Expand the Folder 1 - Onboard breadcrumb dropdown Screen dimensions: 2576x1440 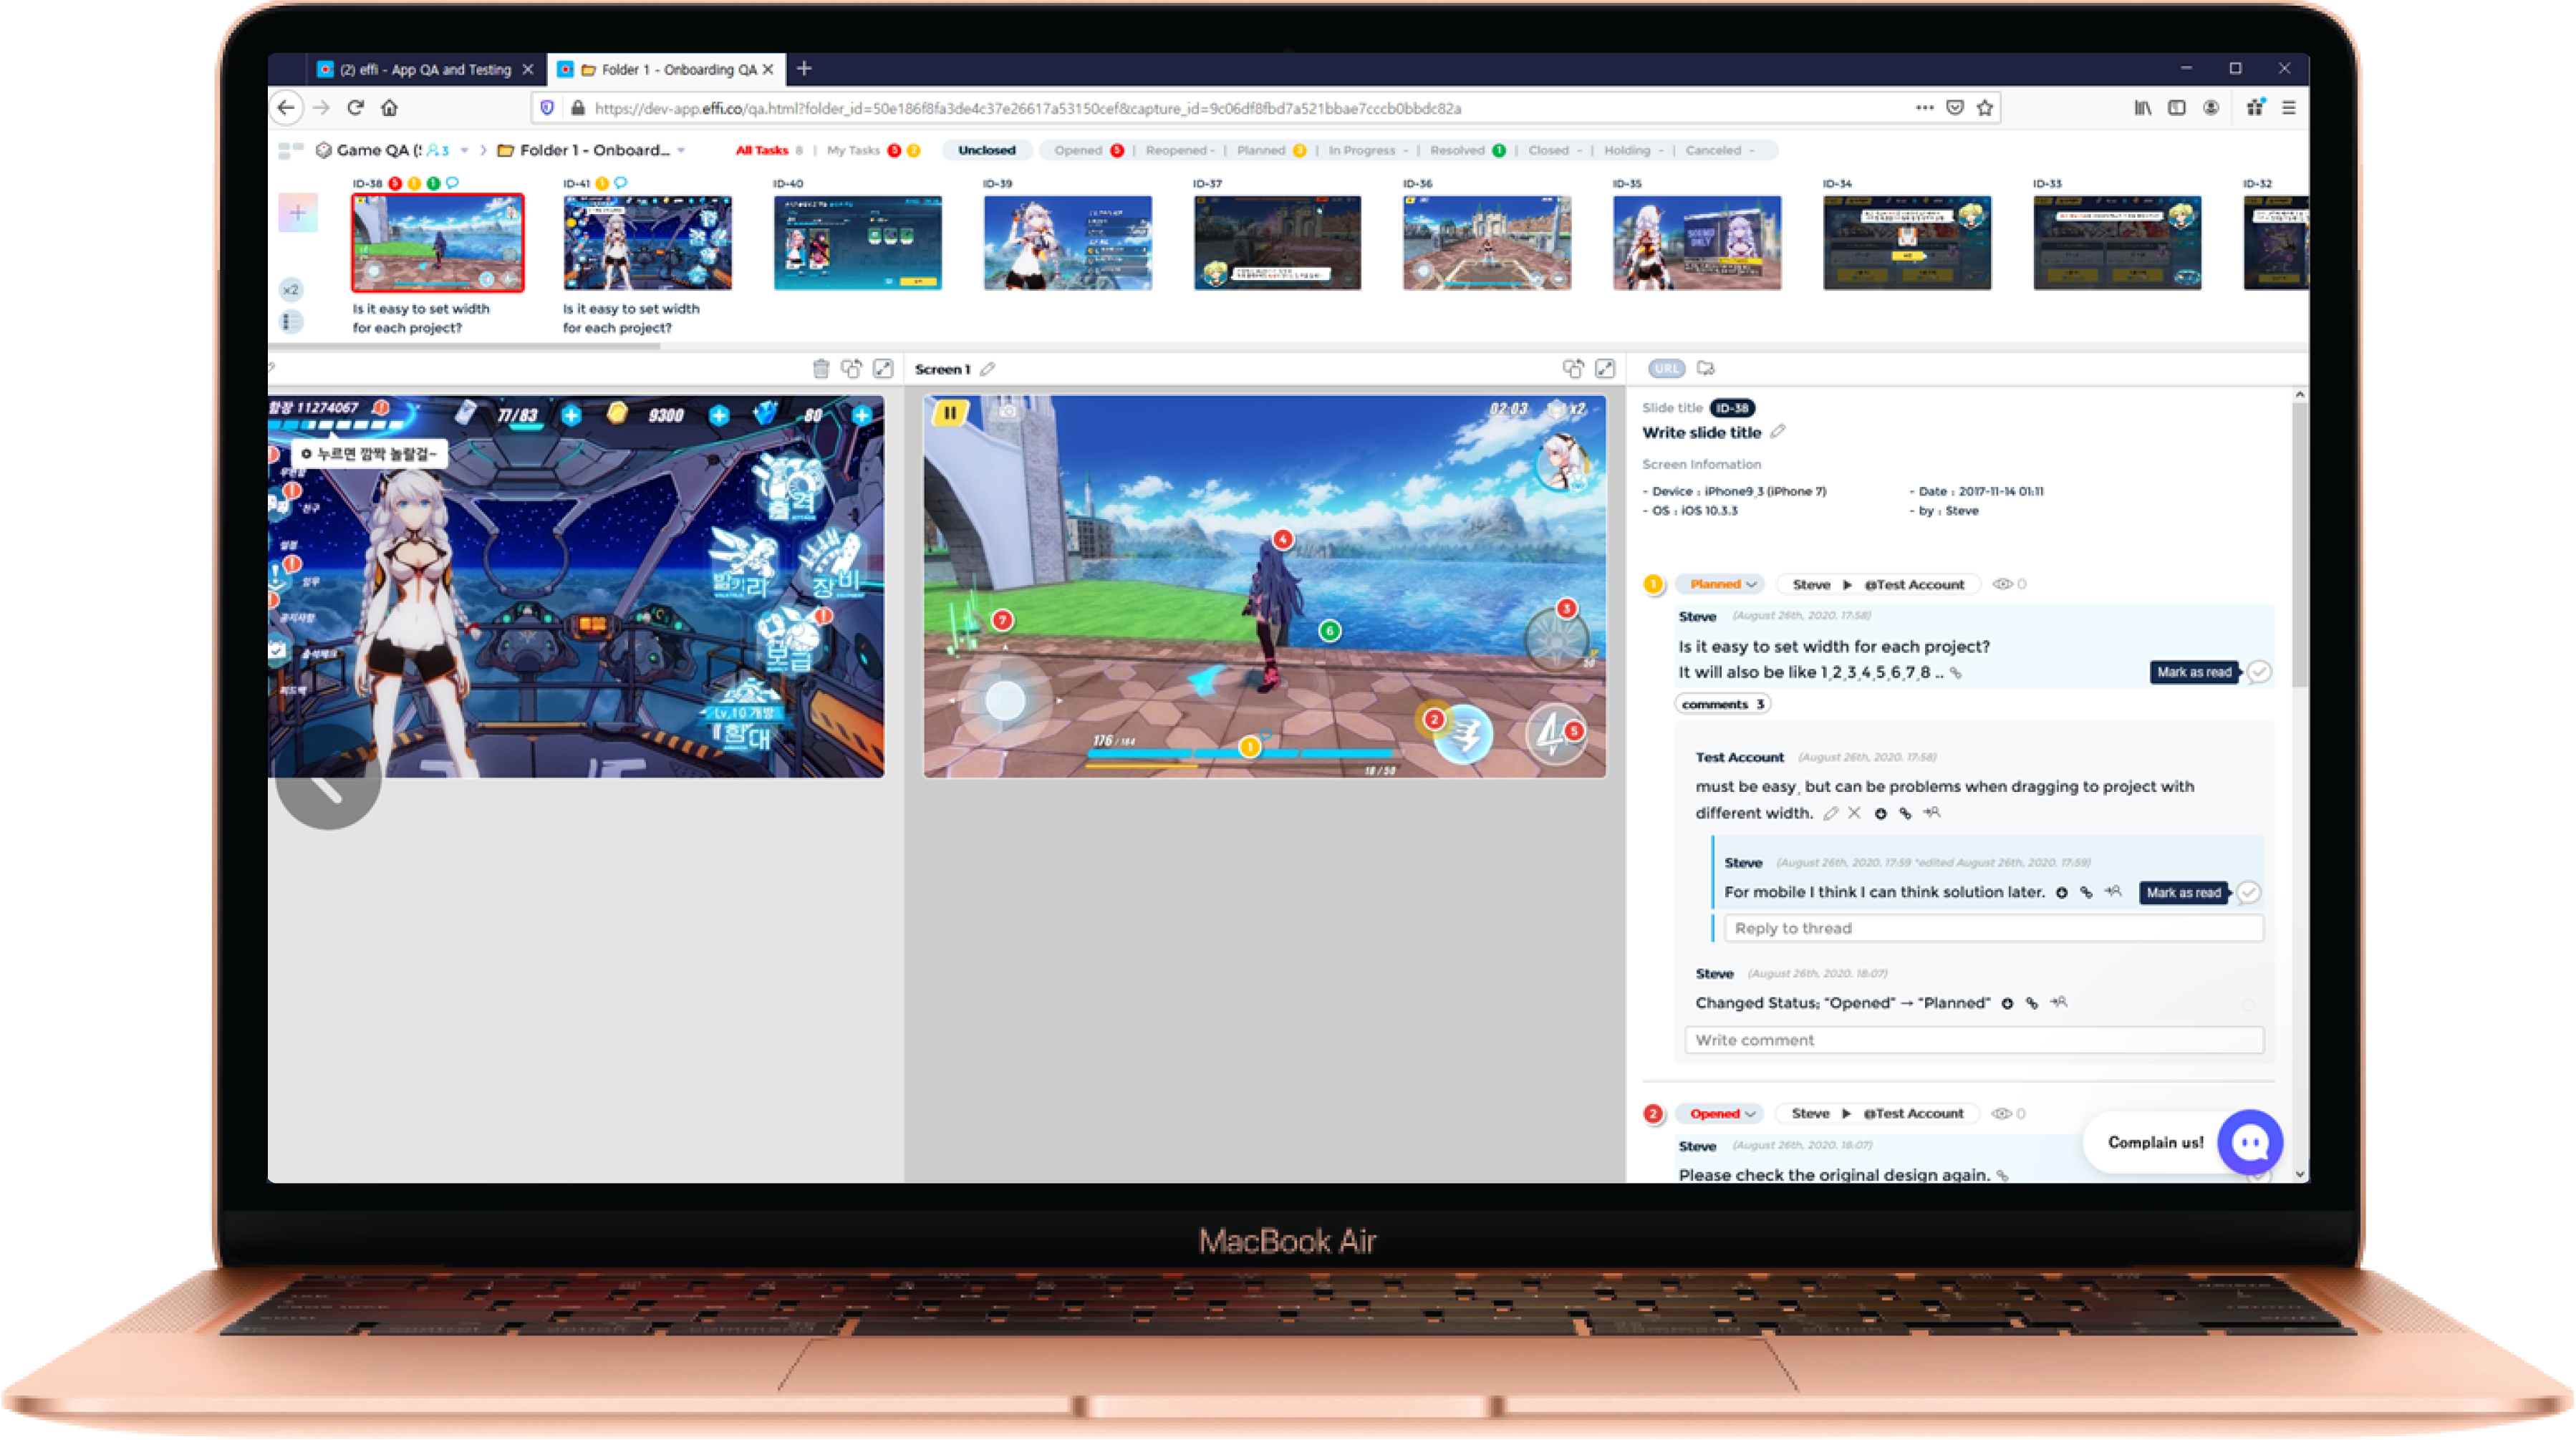click(681, 151)
